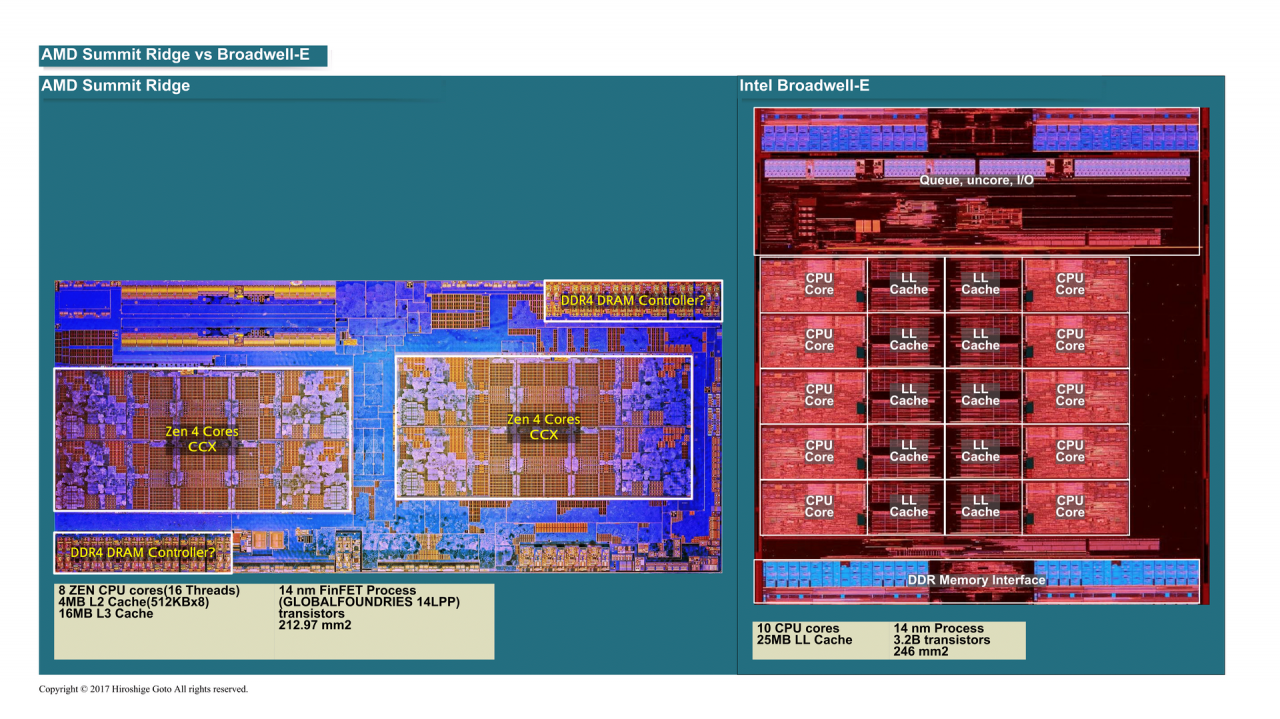The image size is (1280, 719).
Task: Click the "246 mm2" die size value
Action: tap(921, 651)
